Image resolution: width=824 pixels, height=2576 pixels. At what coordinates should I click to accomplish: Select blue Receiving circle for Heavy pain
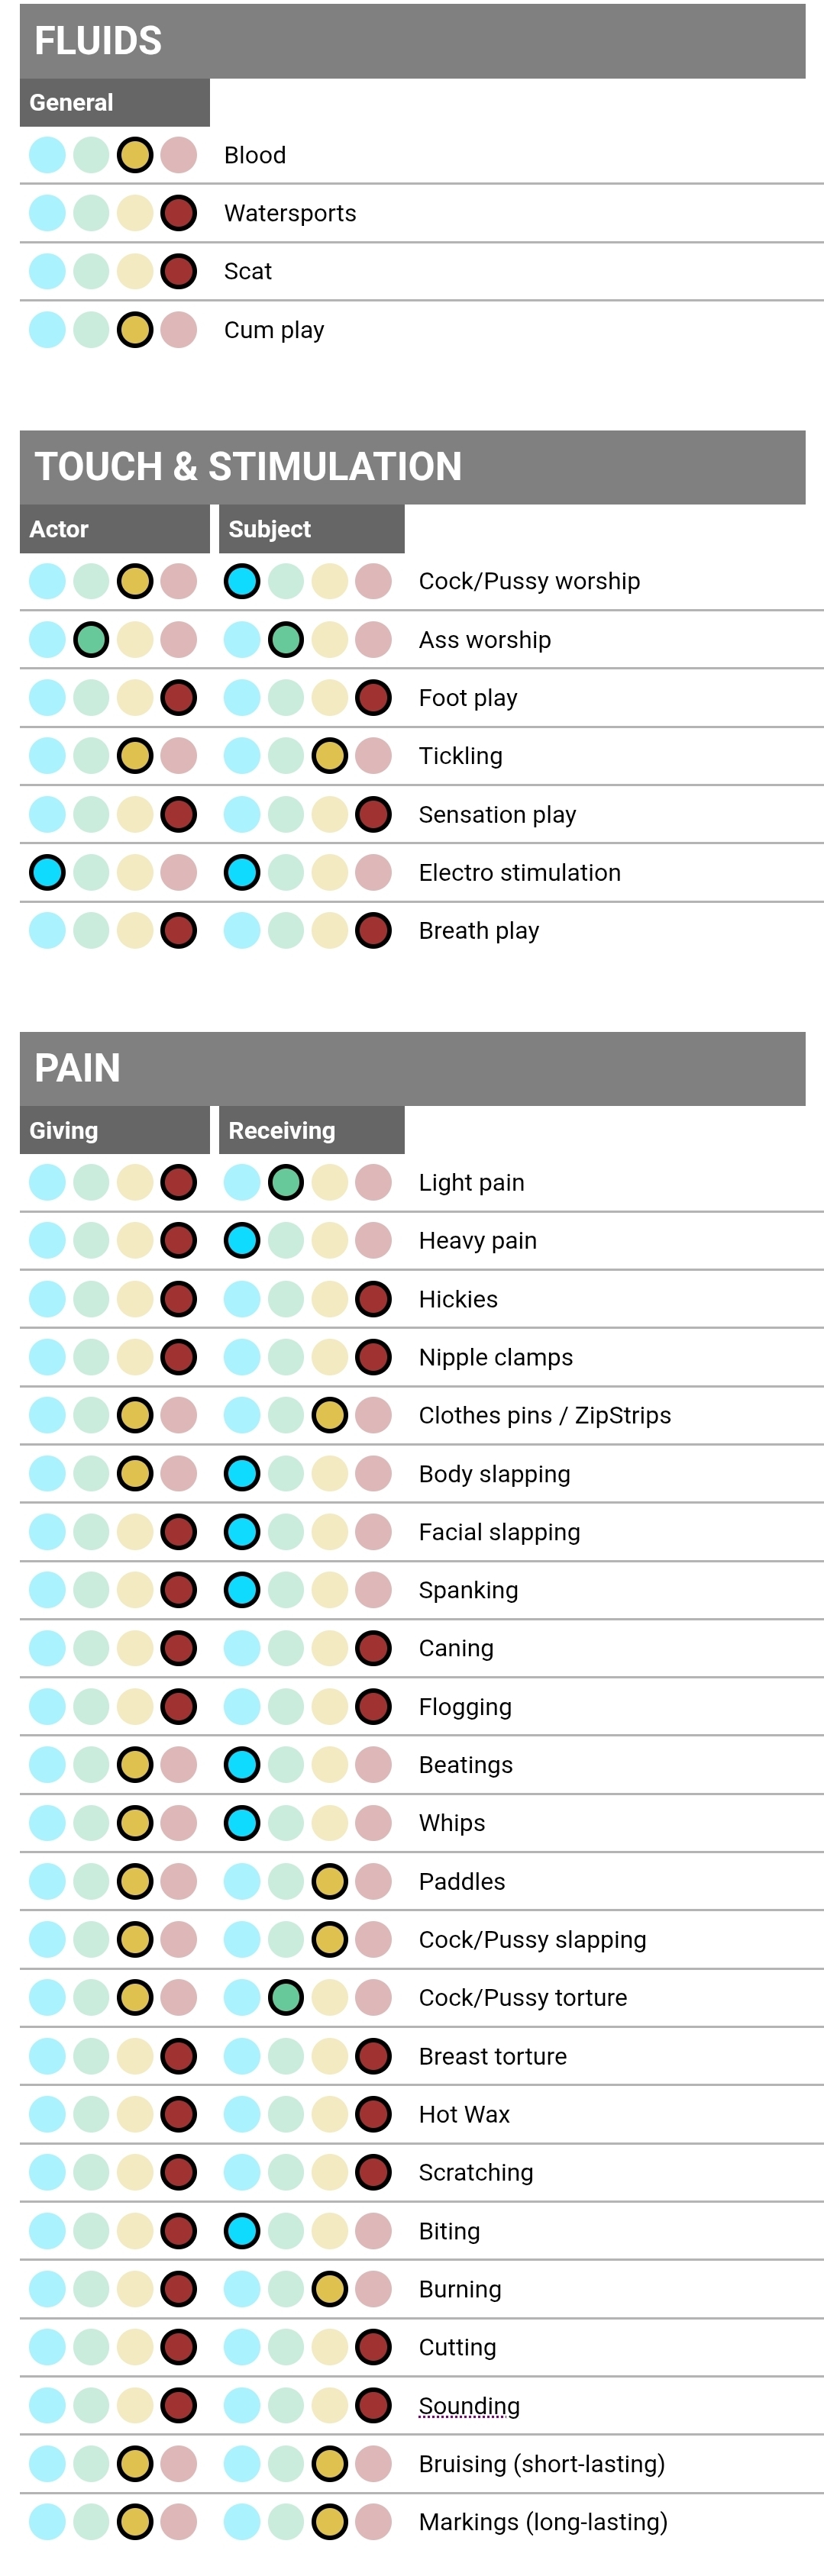pyautogui.click(x=242, y=1240)
